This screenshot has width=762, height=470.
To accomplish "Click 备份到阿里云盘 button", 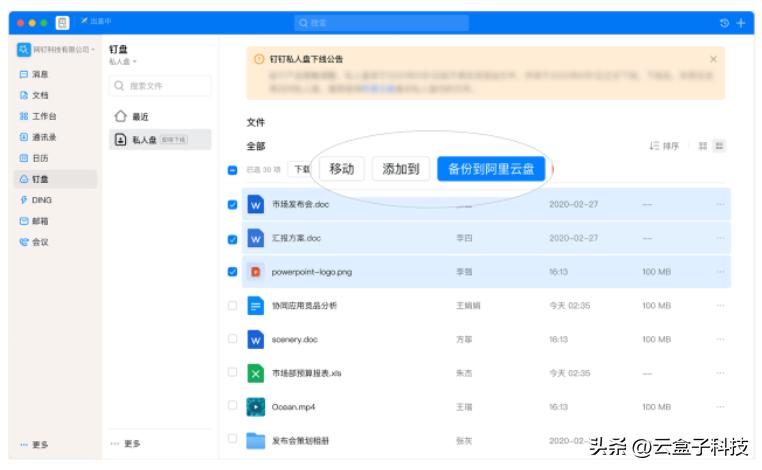I will (491, 169).
